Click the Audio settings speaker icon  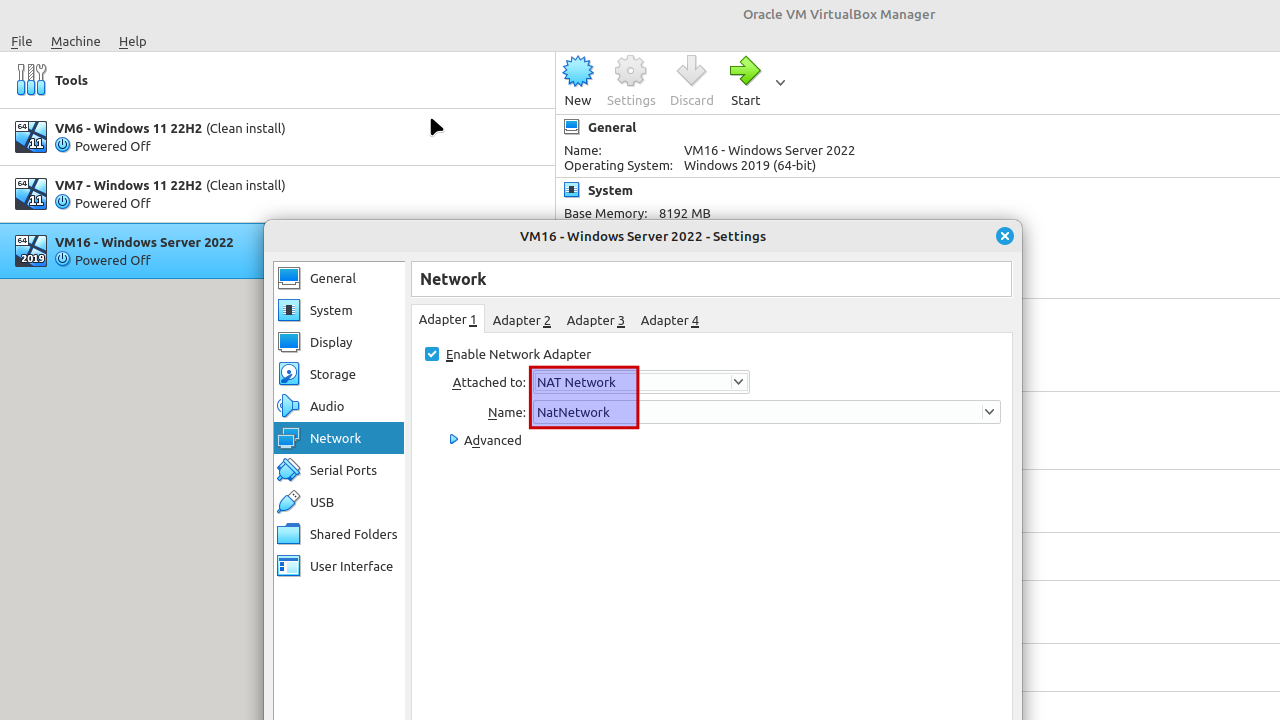[289, 406]
